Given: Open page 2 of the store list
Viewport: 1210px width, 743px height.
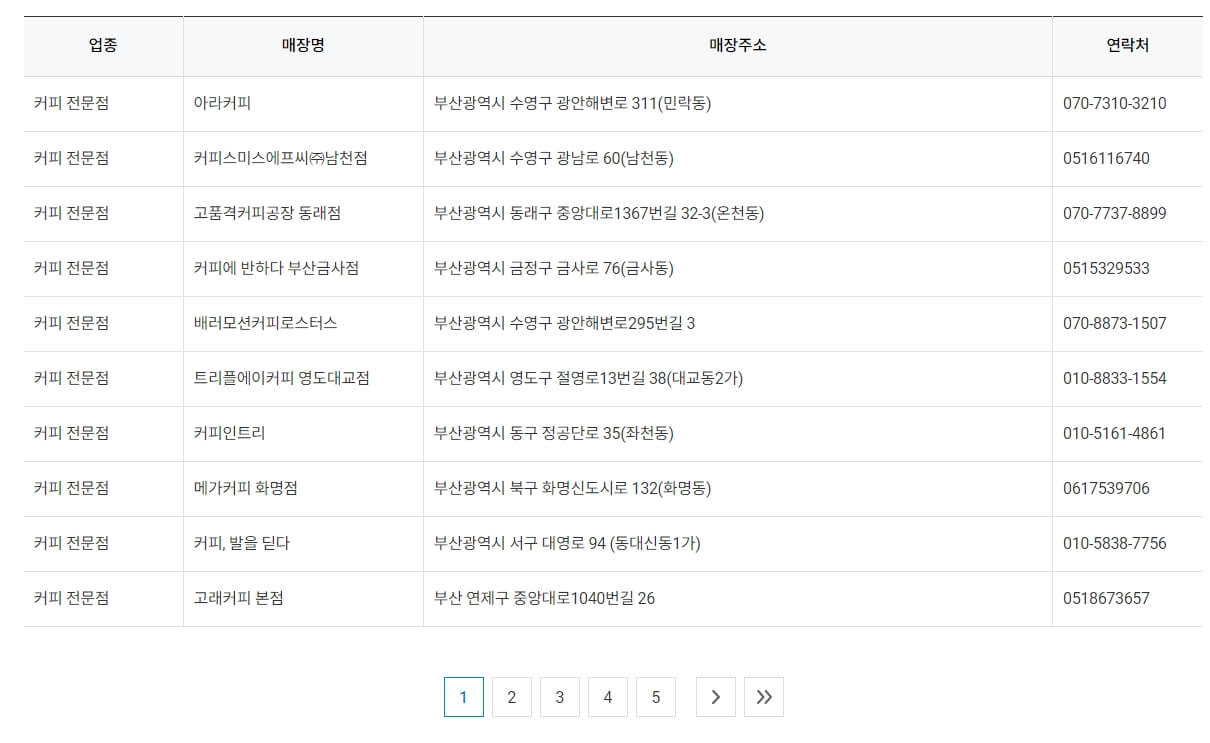Looking at the screenshot, I should tap(512, 697).
